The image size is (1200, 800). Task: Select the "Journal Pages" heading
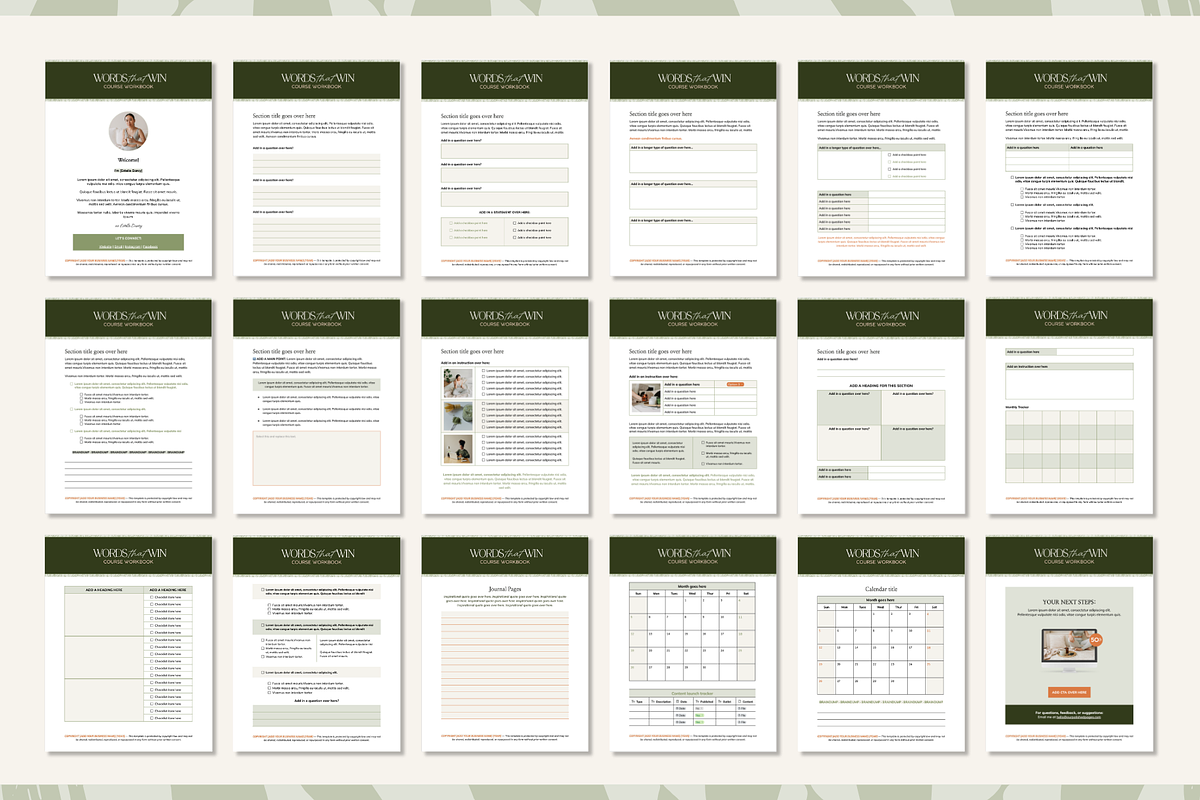pyautogui.click(x=504, y=588)
